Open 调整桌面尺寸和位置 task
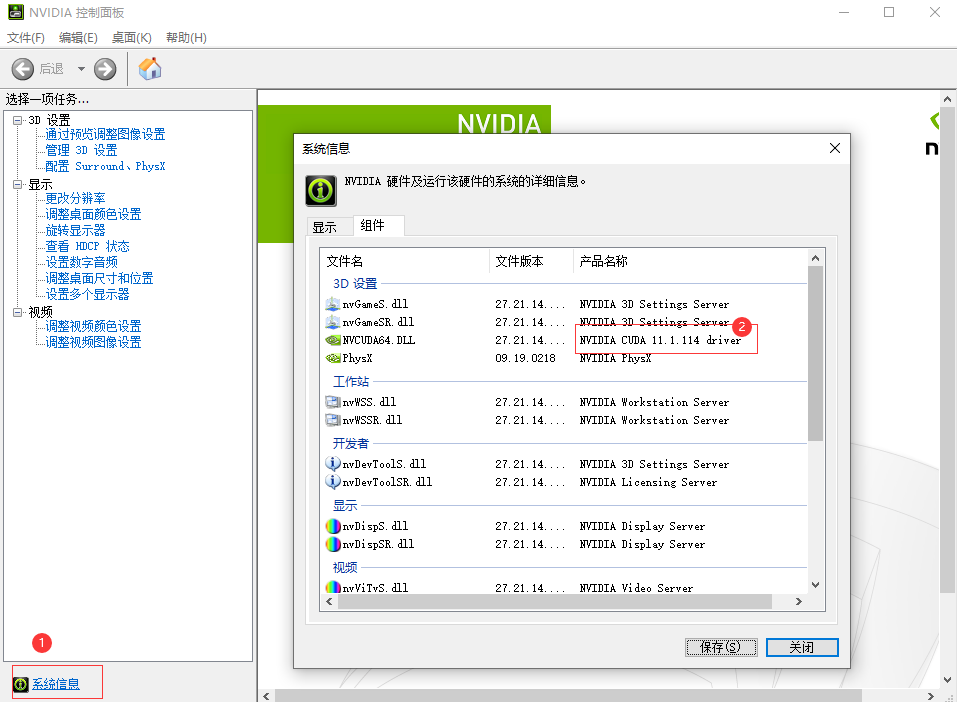Viewport: 957px width, 702px height. [99, 278]
